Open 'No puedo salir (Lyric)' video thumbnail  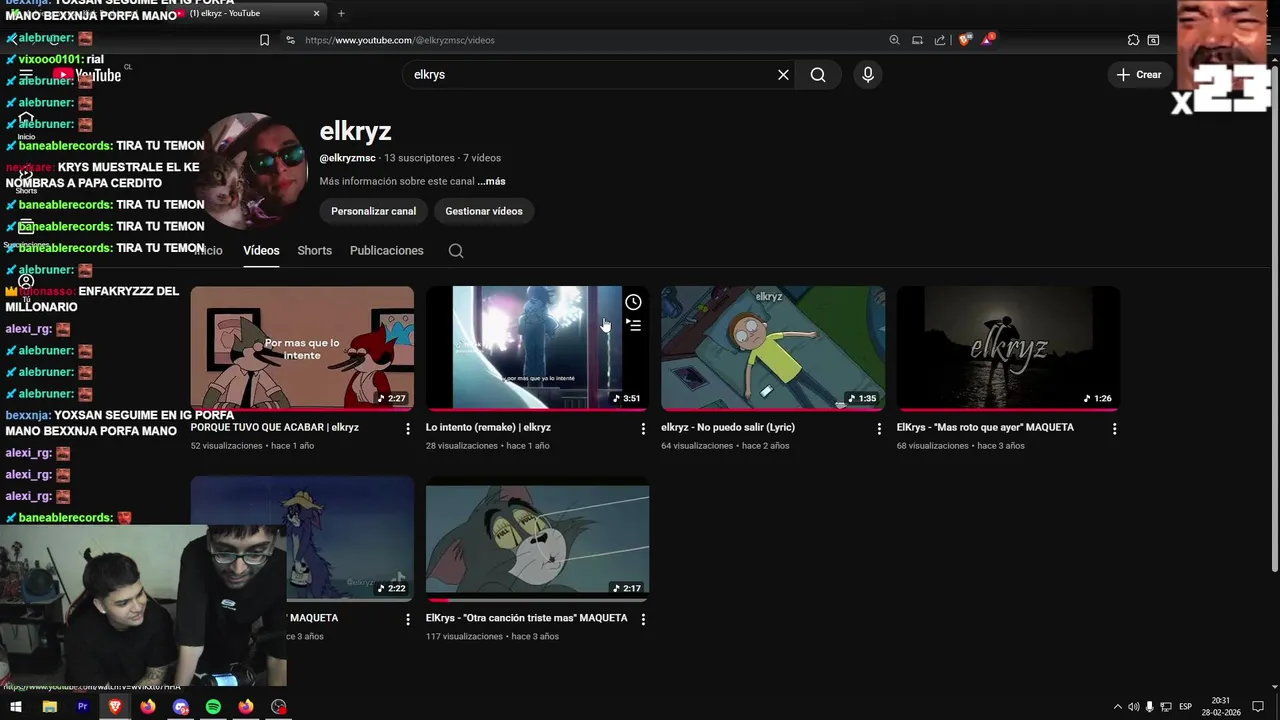(773, 348)
